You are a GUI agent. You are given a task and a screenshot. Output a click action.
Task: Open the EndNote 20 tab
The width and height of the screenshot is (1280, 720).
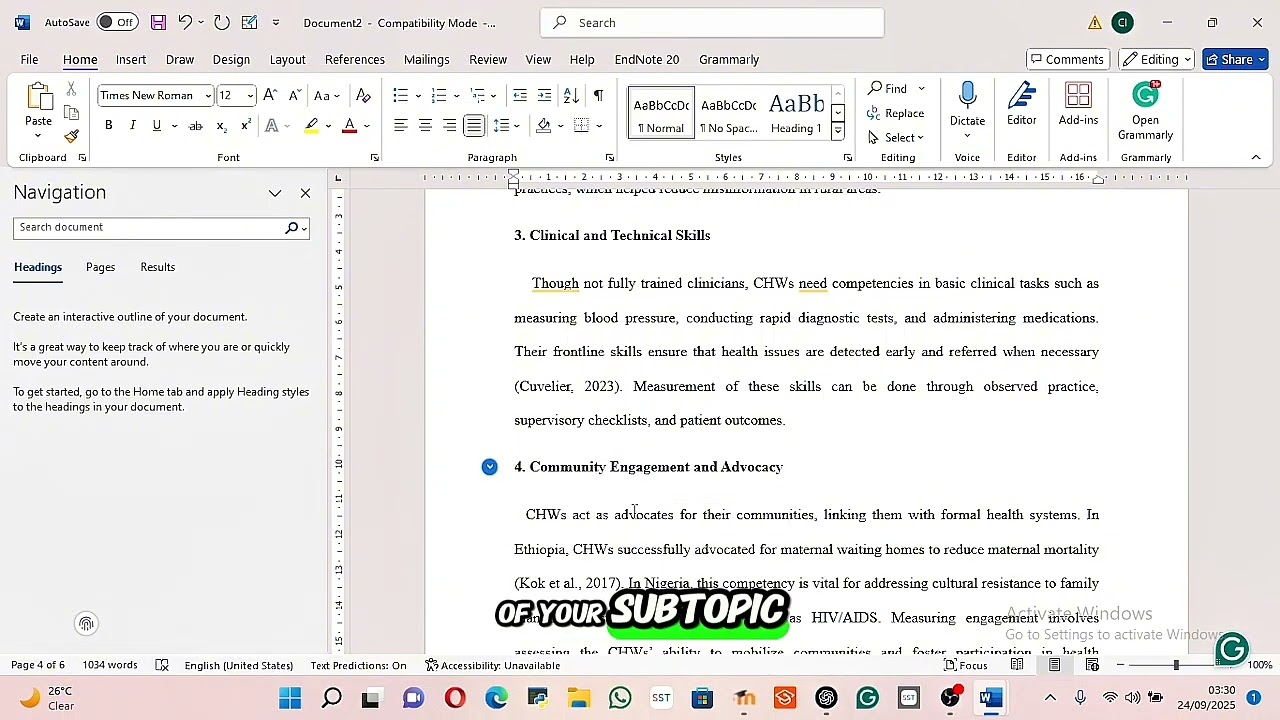pos(647,60)
